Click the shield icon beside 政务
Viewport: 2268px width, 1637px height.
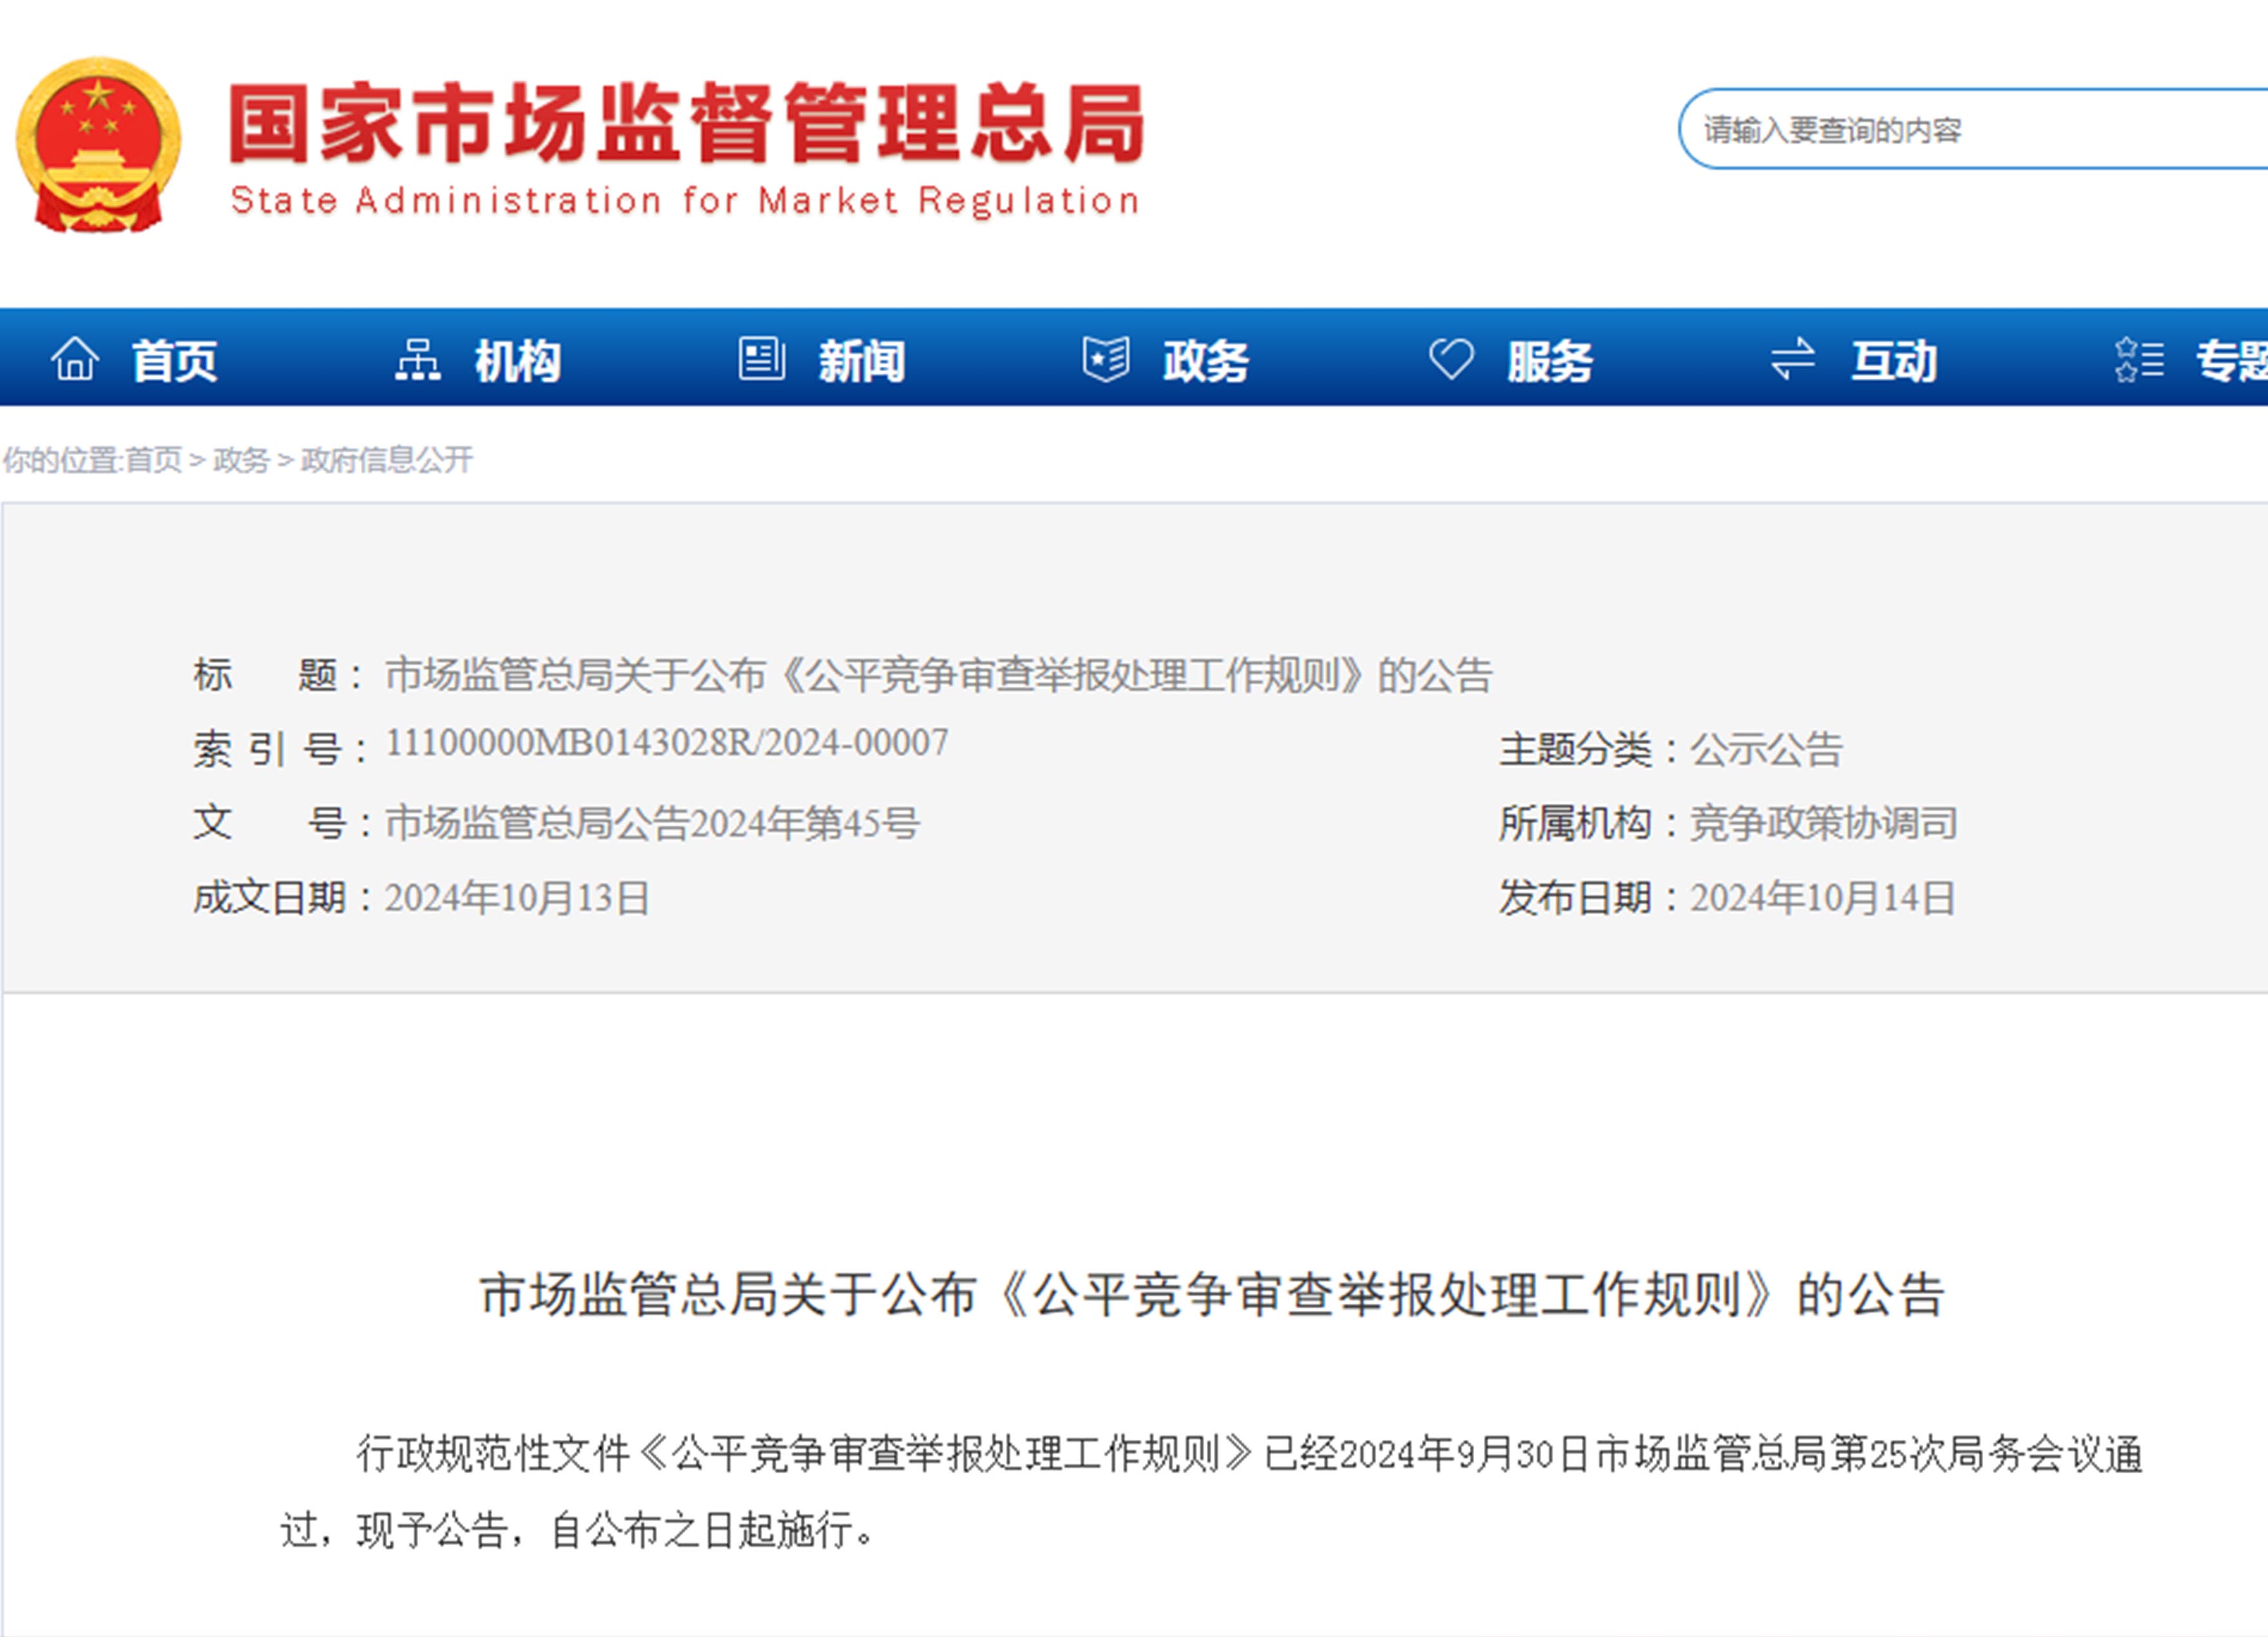(x=1106, y=358)
